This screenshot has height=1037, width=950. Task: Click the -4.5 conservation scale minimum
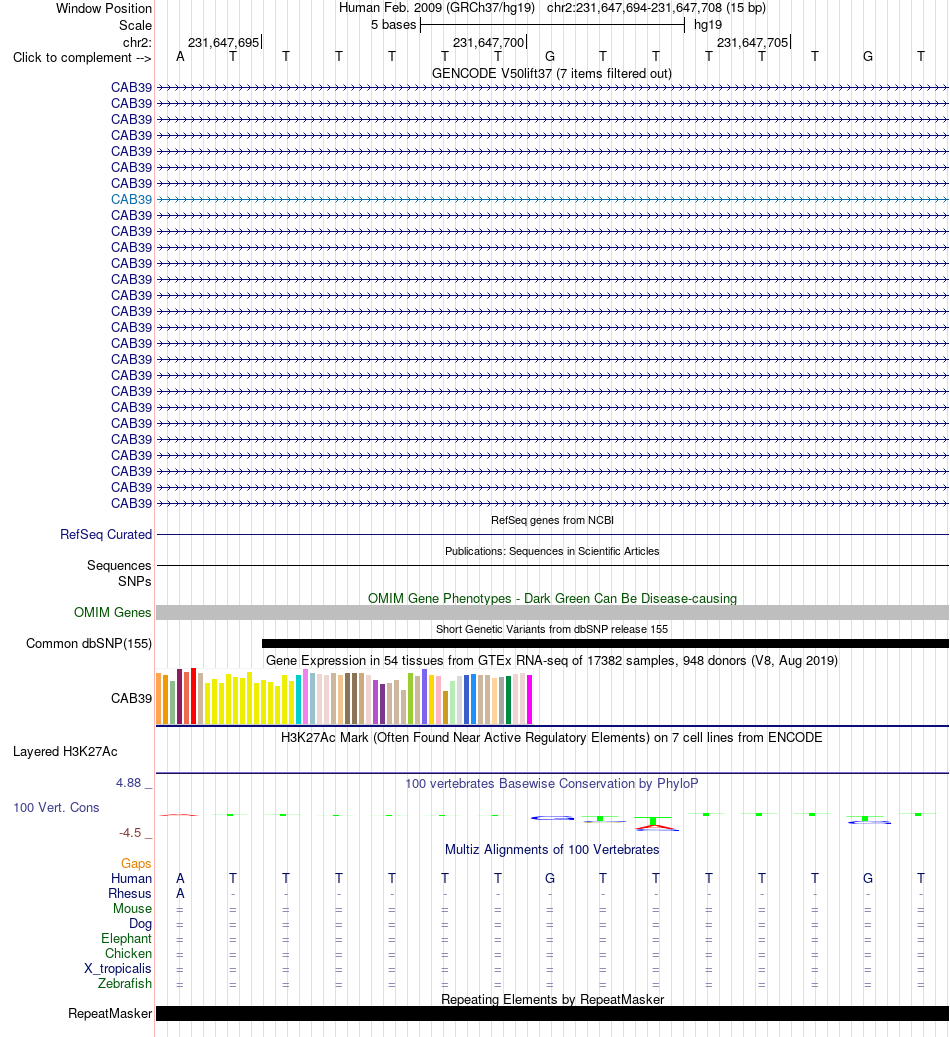point(130,833)
